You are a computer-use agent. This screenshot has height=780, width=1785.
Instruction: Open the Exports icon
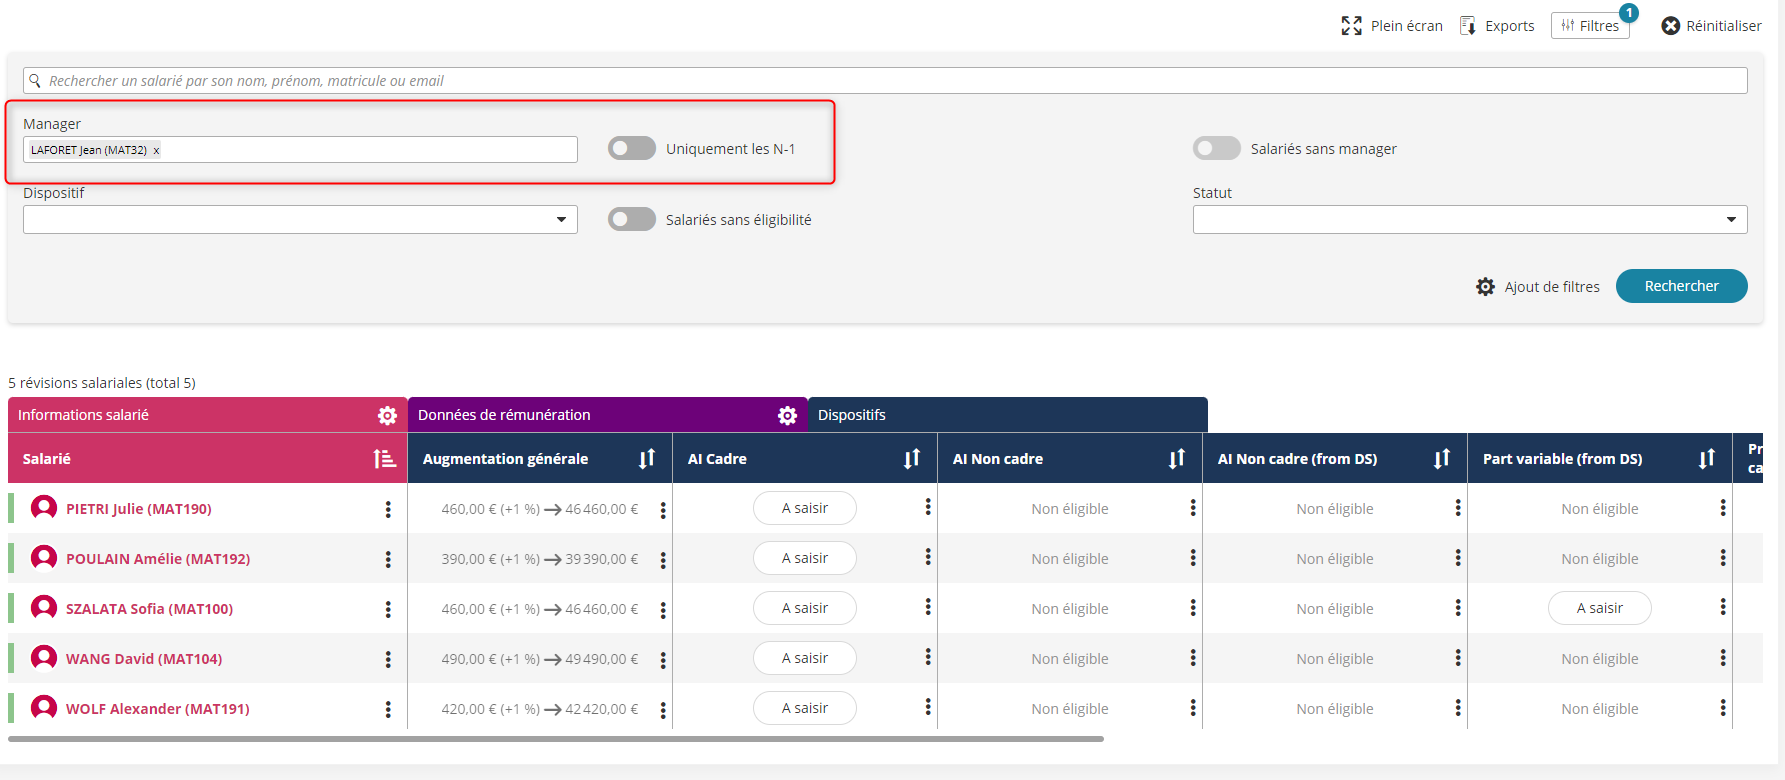(1468, 26)
